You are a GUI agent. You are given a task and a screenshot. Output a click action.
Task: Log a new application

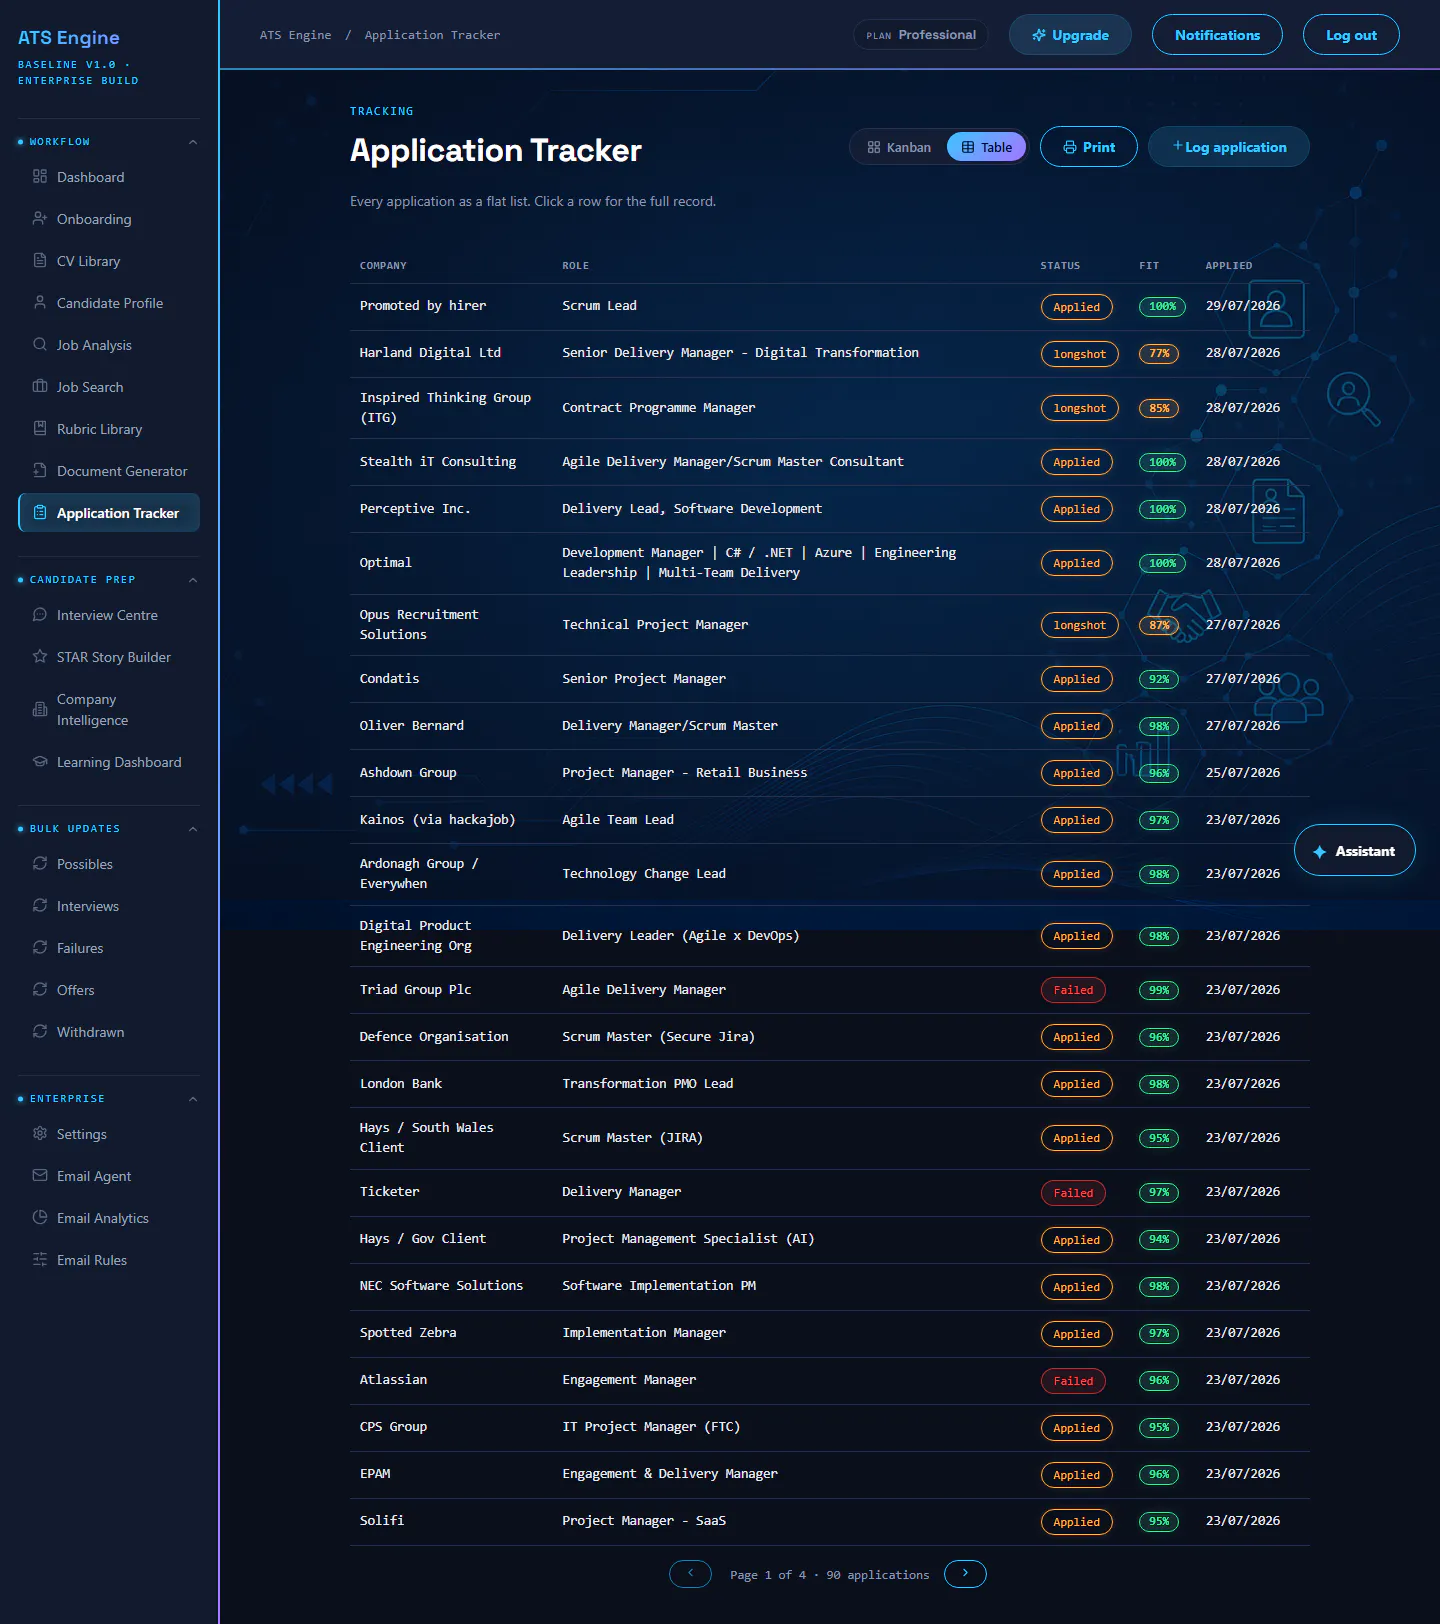click(x=1229, y=147)
